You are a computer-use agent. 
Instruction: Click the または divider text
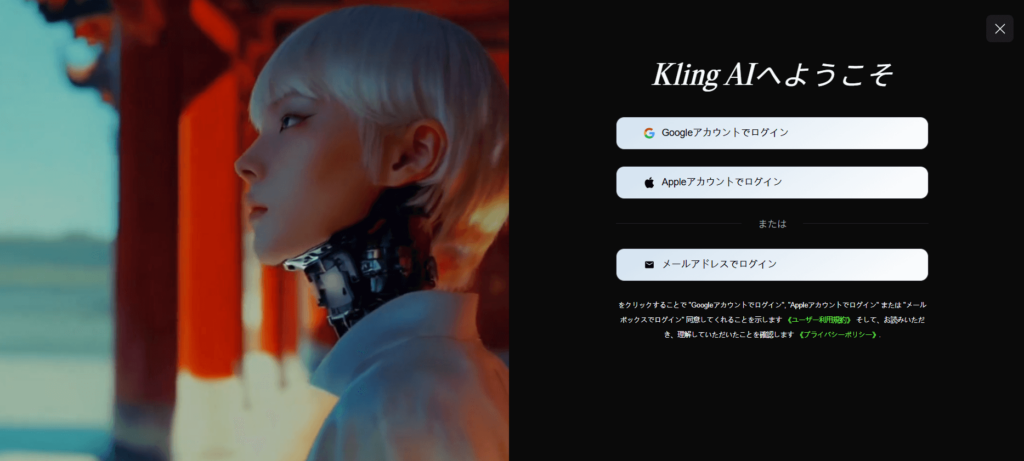pyautogui.click(x=772, y=224)
